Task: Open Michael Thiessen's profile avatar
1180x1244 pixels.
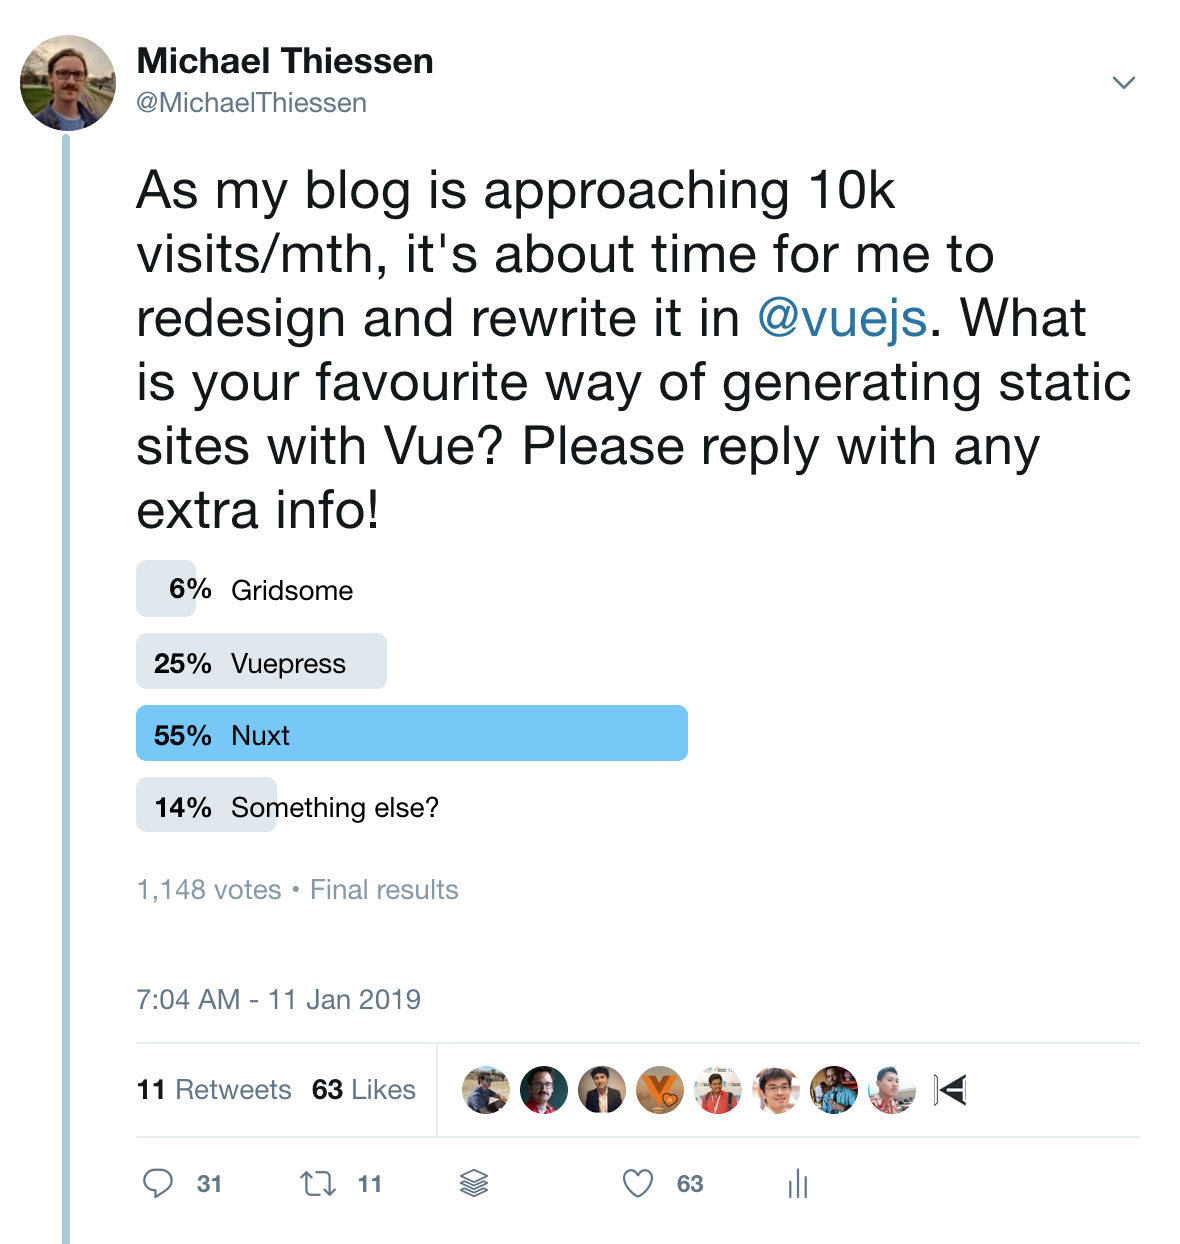Action: (68, 83)
